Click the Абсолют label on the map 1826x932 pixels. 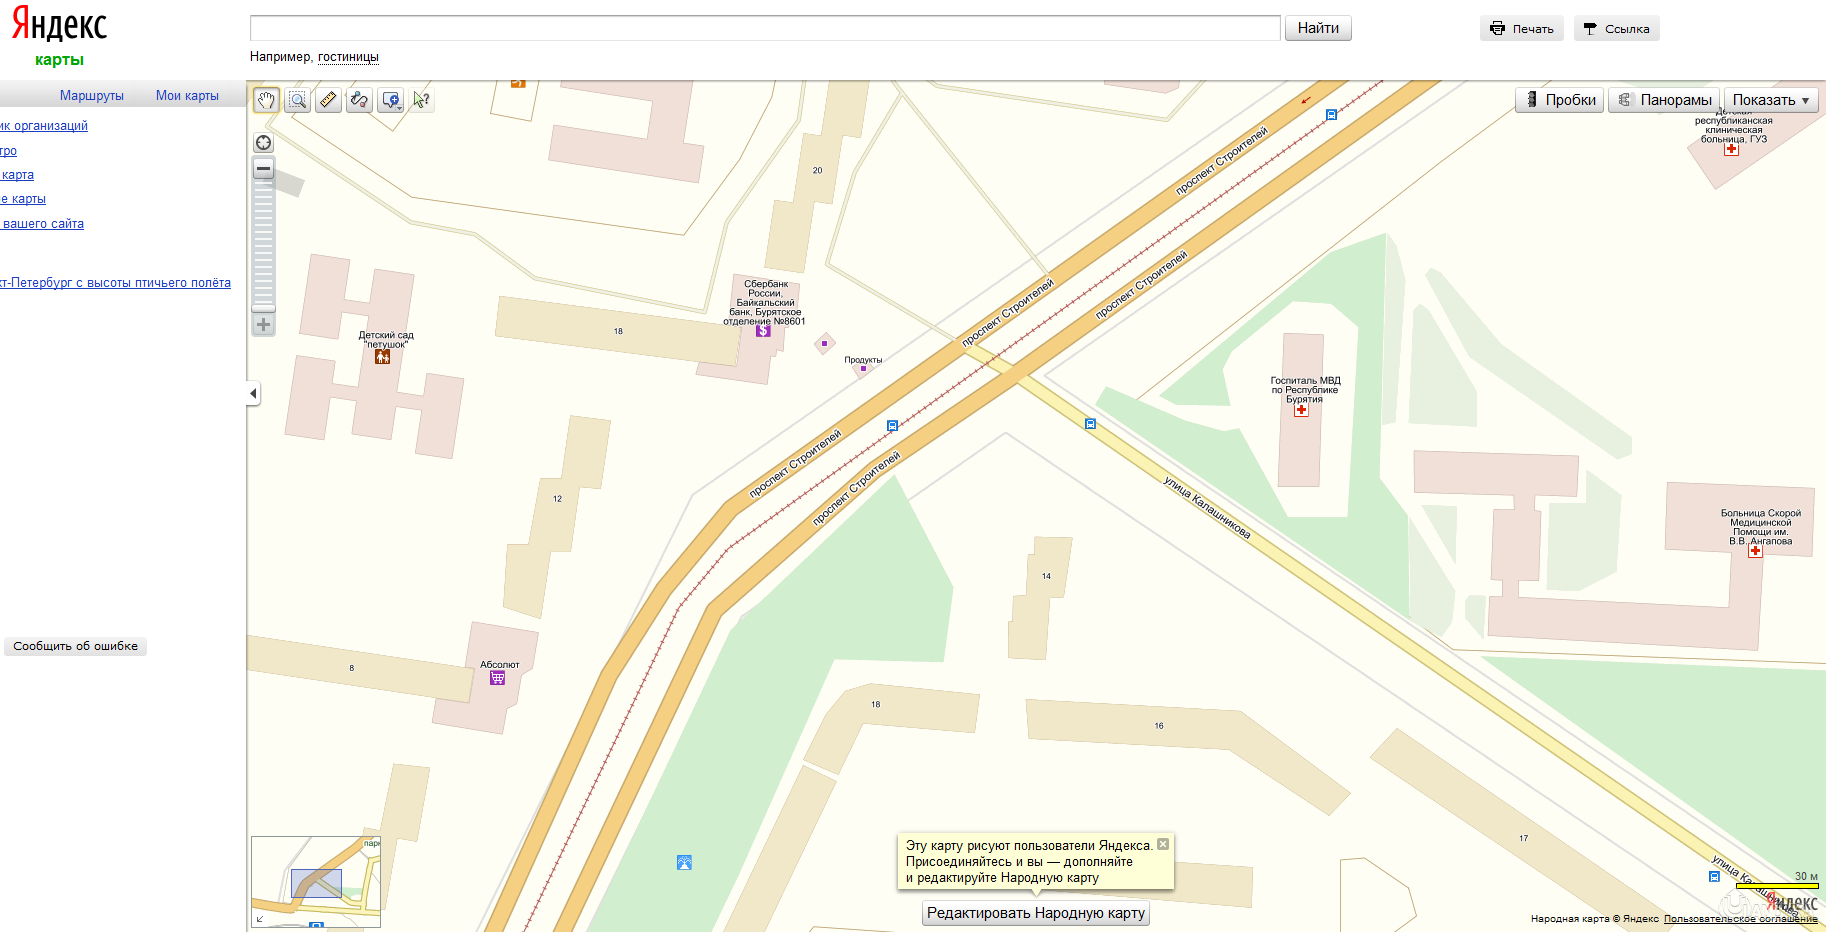(500, 664)
